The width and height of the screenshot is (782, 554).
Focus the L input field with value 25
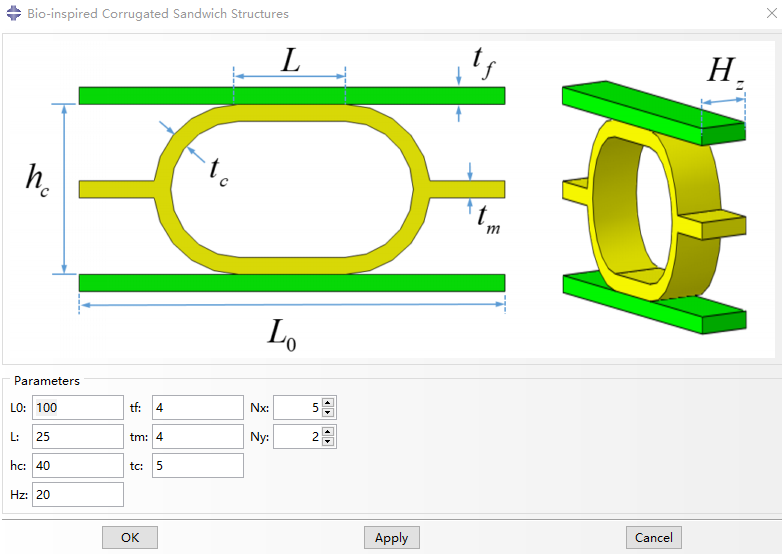click(78, 436)
